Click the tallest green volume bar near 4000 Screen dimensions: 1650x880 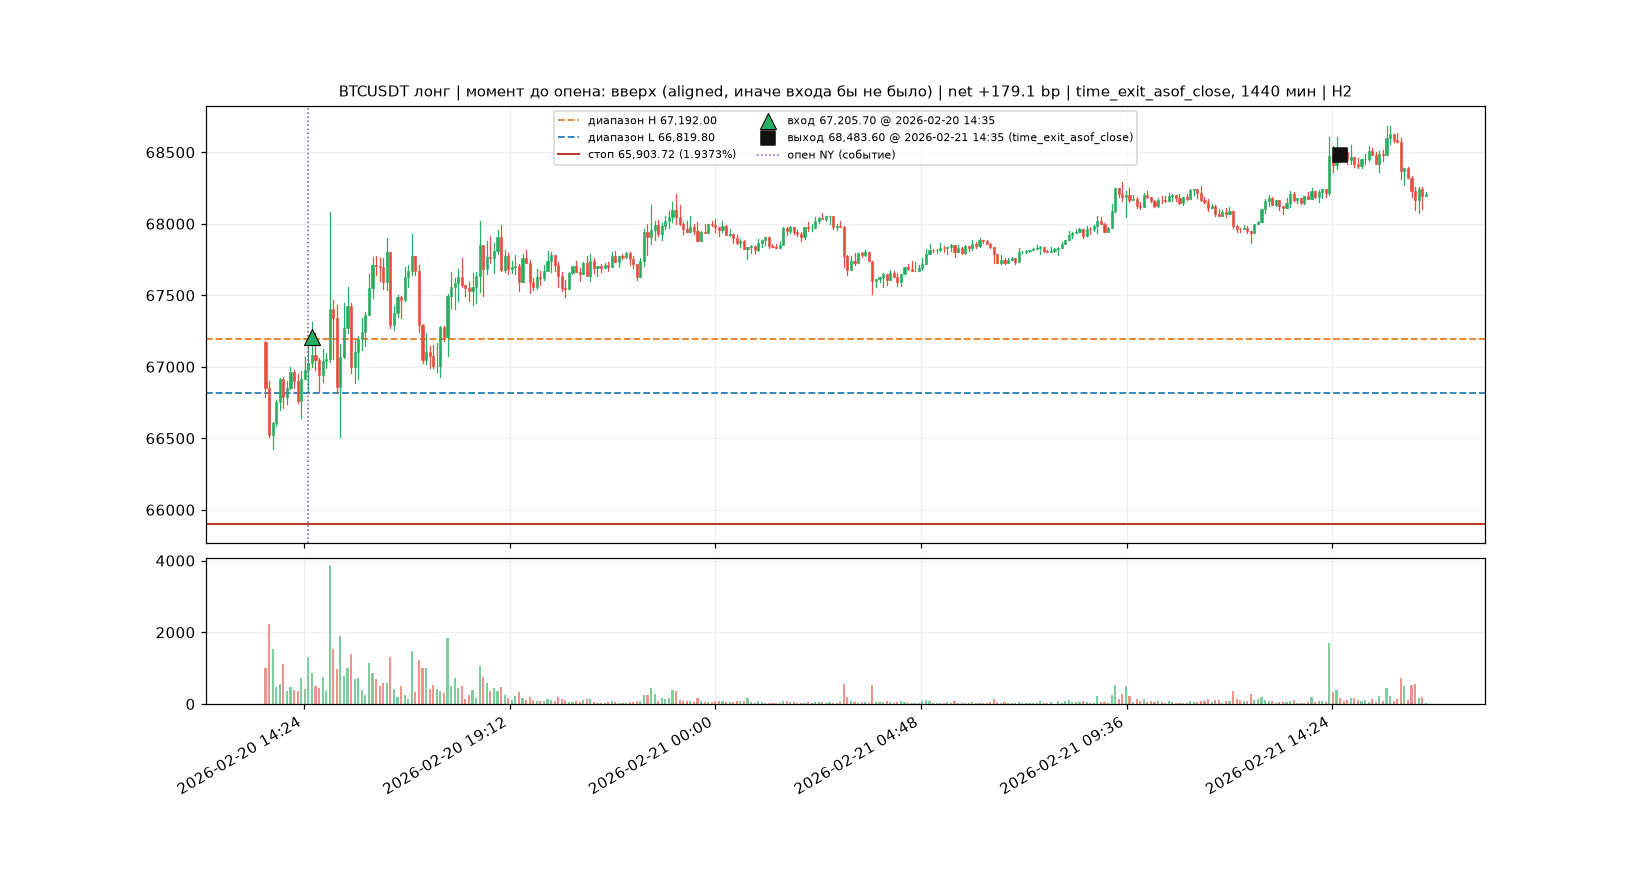click(330, 635)
